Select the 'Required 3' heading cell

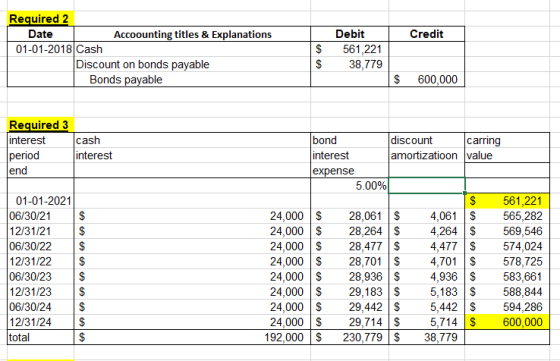coord(40,125)
